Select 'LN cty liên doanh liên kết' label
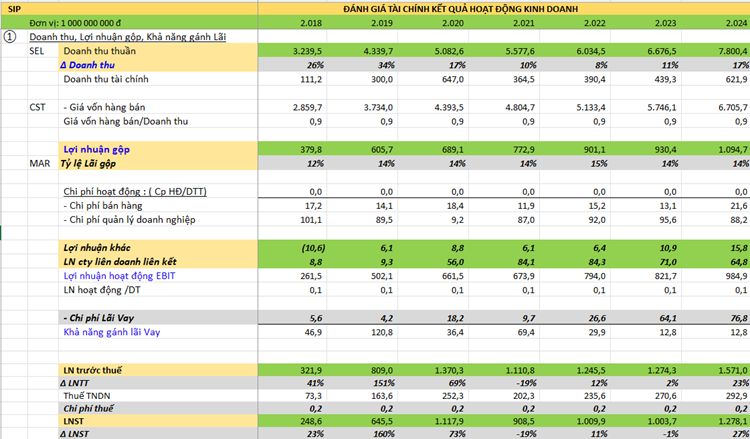Viewport: 750px width, 439px height. coord(120,262)
